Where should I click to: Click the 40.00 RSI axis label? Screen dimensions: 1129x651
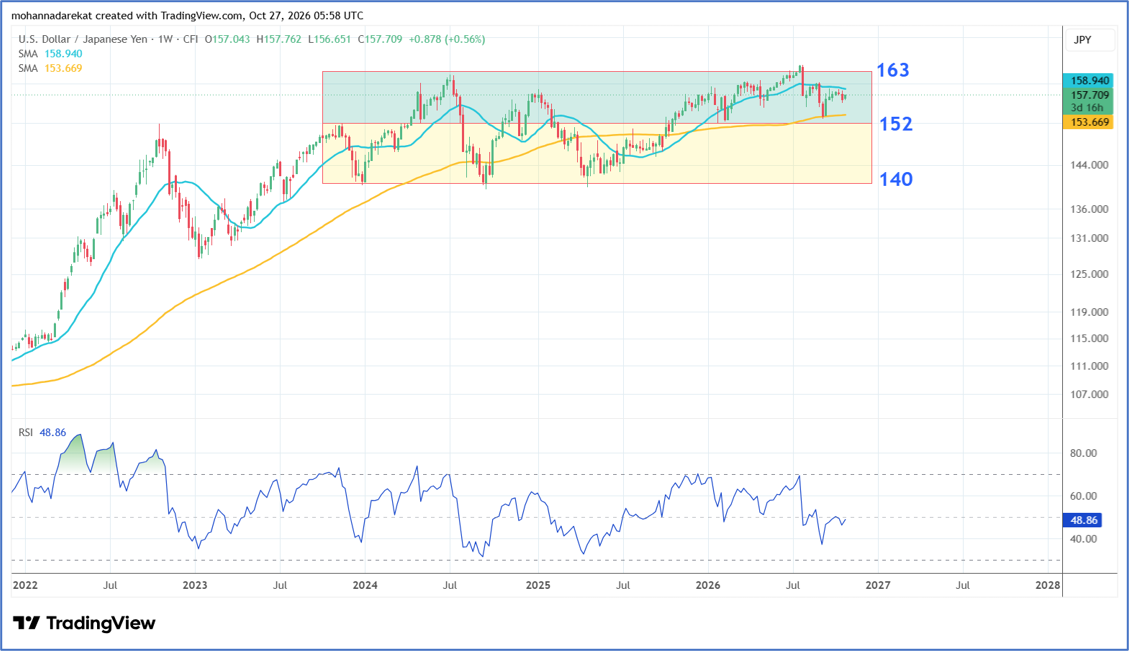point(1084,538)
